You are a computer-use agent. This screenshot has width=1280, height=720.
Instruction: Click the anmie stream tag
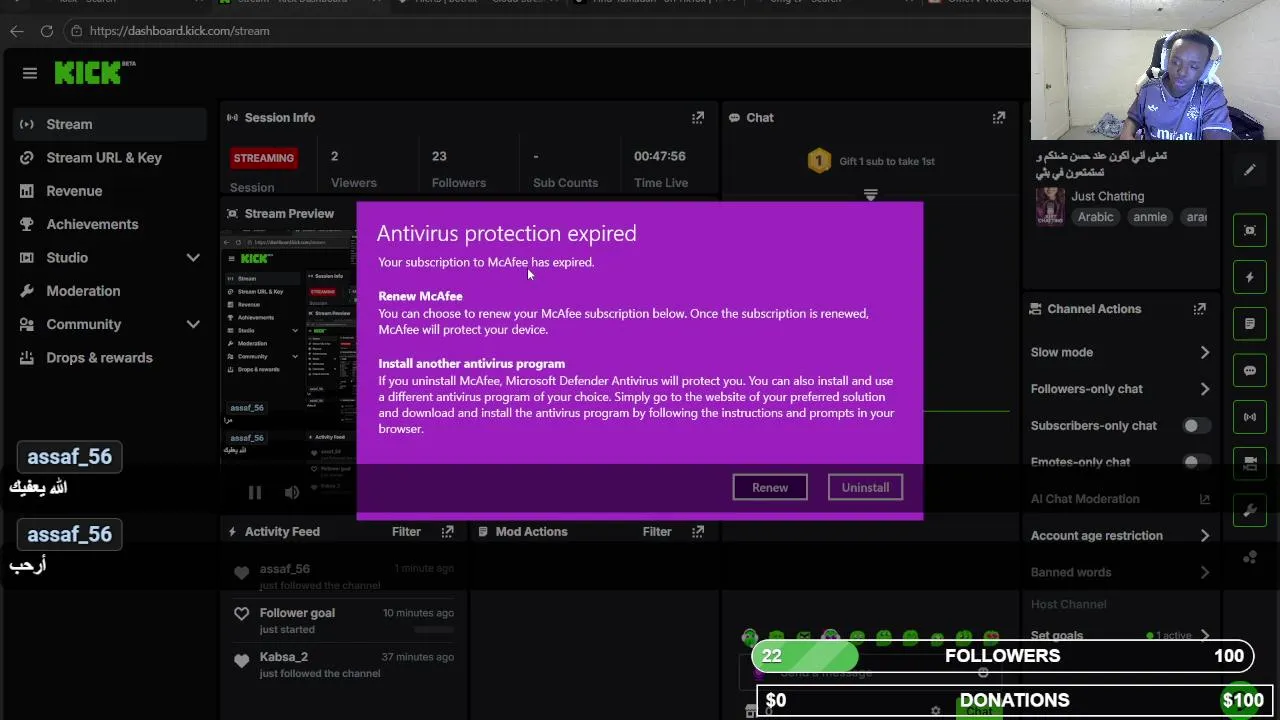coord(1150,217)
